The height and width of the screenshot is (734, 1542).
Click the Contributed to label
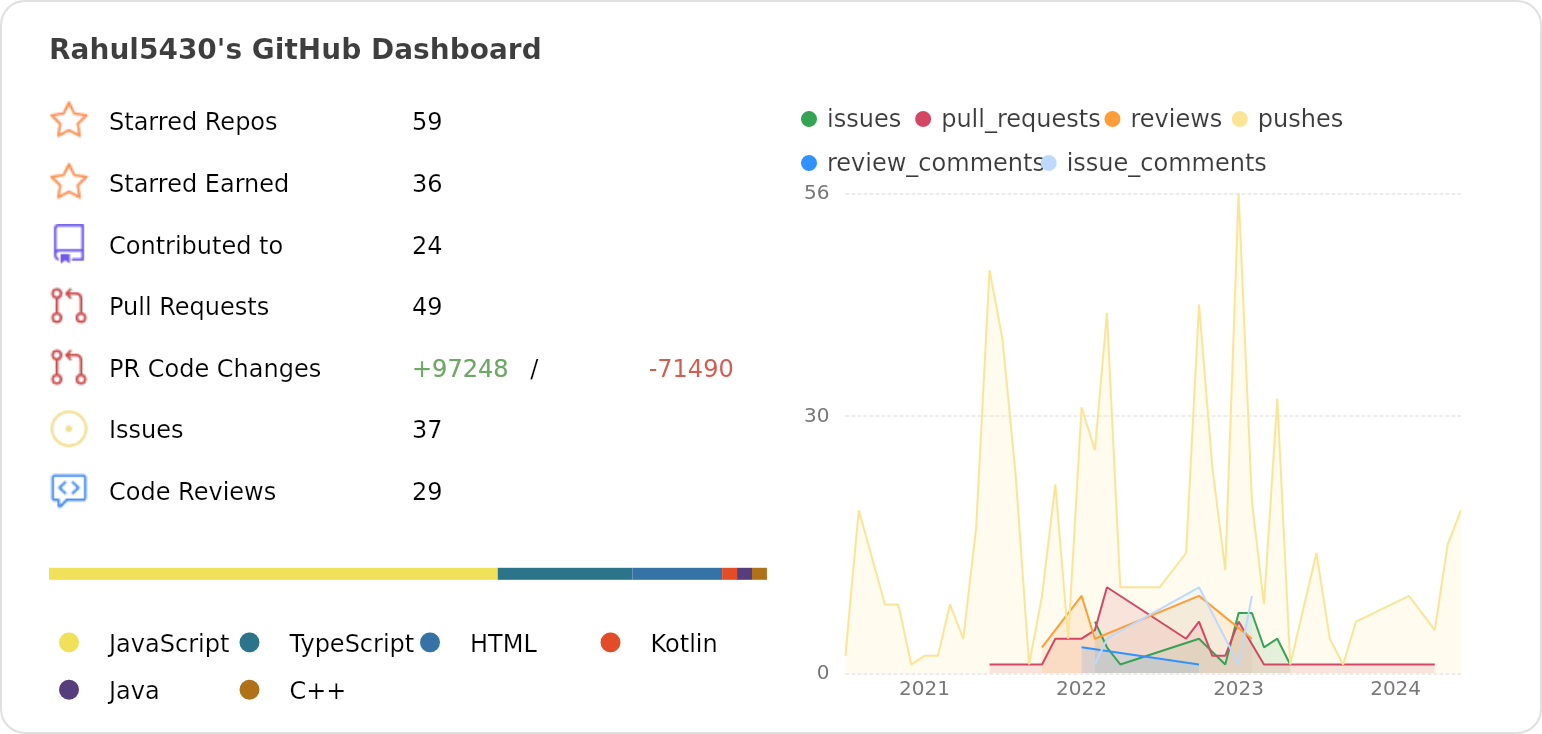(196, 246)
